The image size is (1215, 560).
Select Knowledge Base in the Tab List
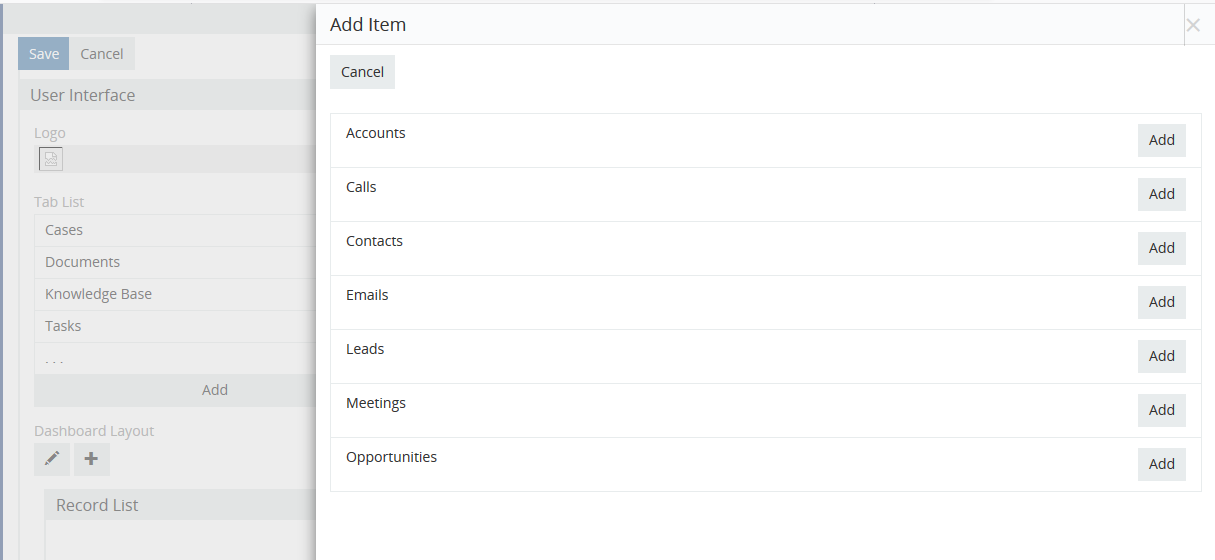tap(98, 294)
